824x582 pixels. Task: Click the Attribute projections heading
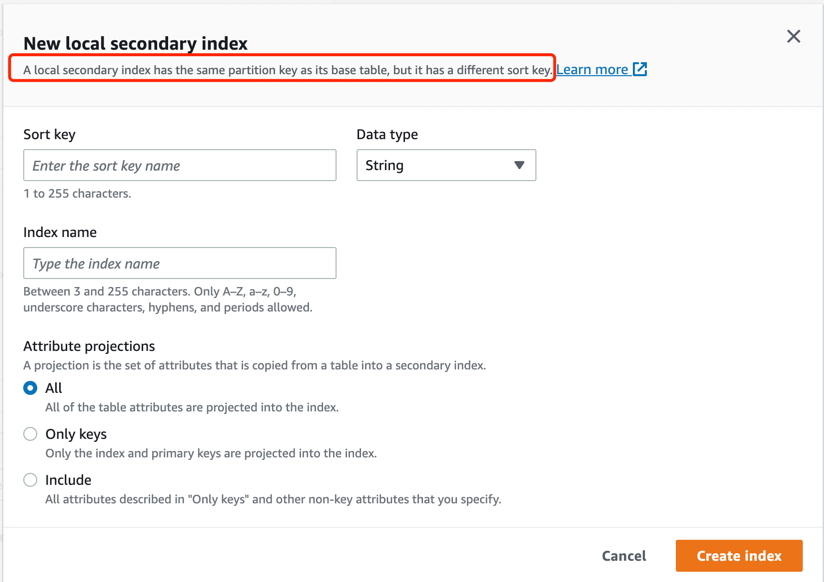[x=89, y=346]
